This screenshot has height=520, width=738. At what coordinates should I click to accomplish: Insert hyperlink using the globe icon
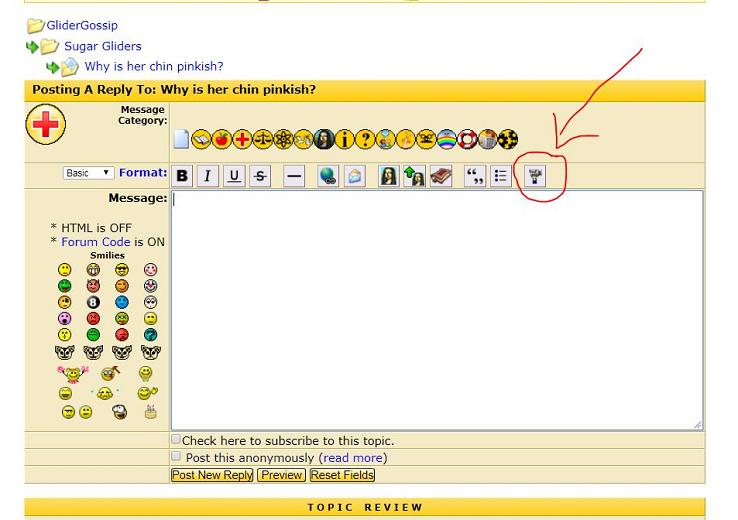[x=328, y=176]
